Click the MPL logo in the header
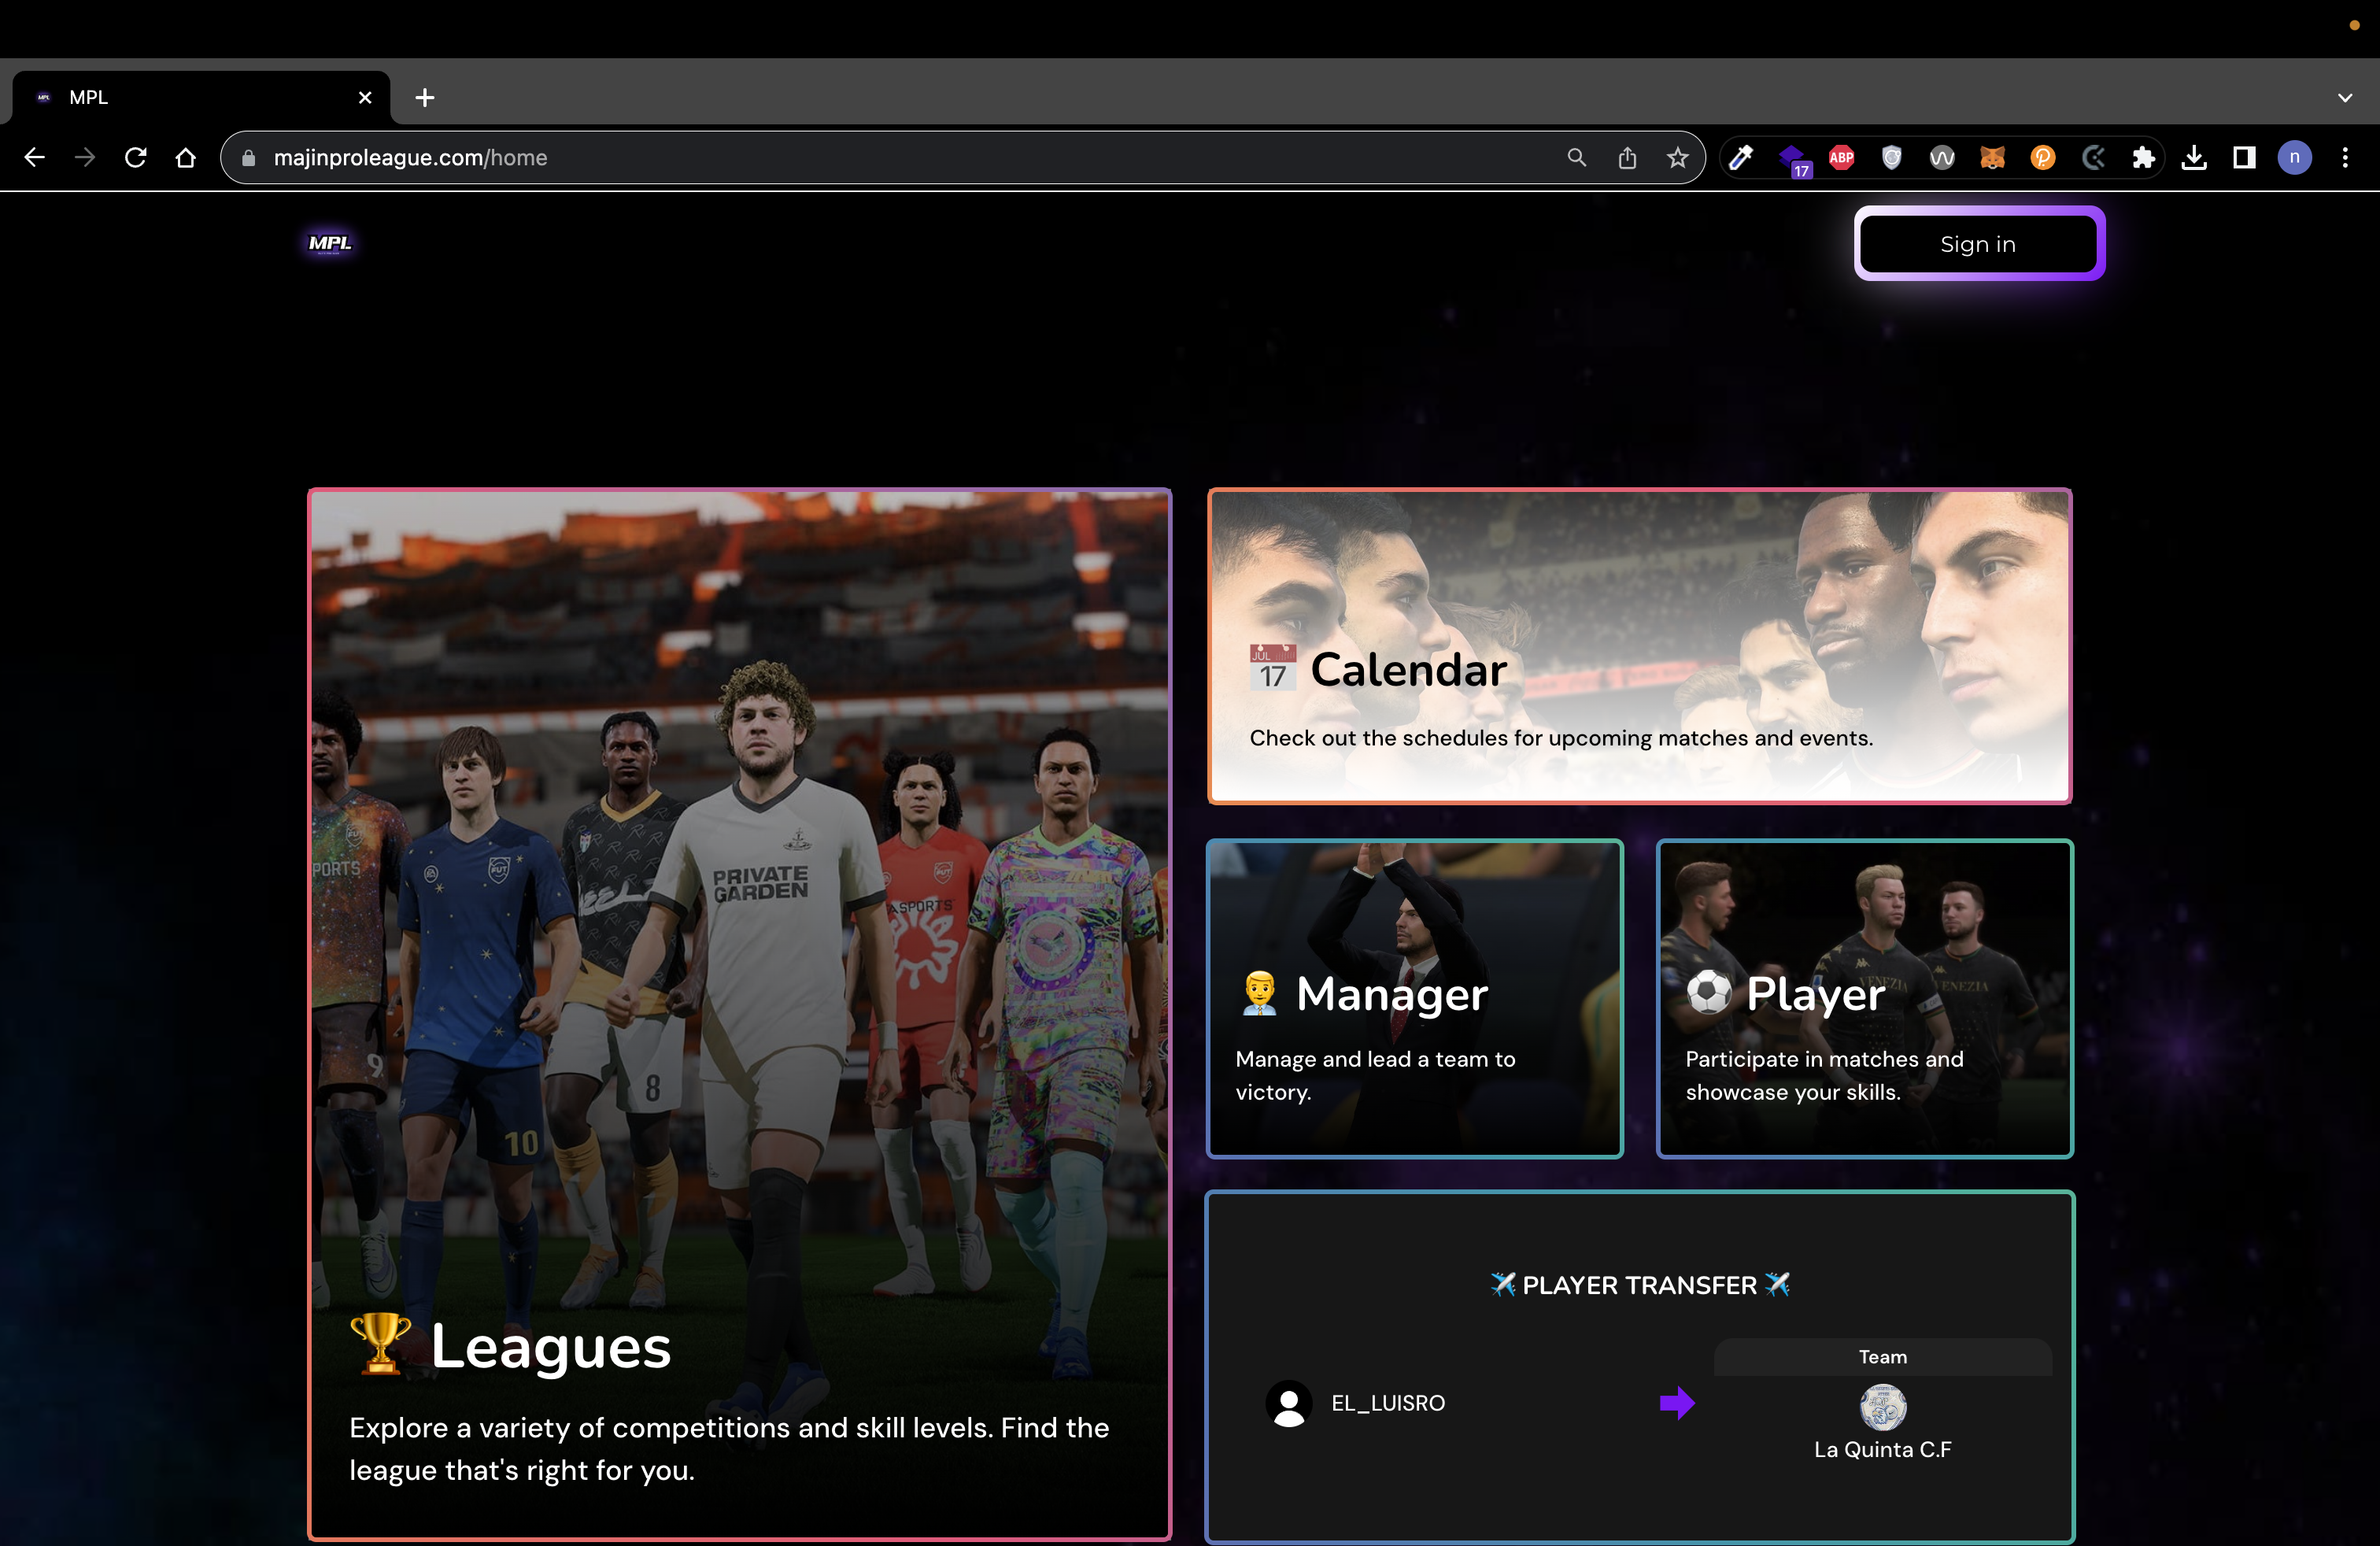 (330, 243)
